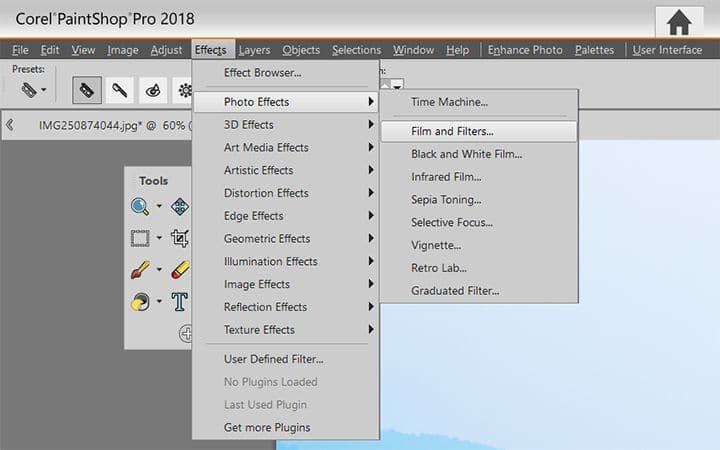Select the Eraser tool
Image resolution: width=720 pixels, height=450 pixels.
180,270
